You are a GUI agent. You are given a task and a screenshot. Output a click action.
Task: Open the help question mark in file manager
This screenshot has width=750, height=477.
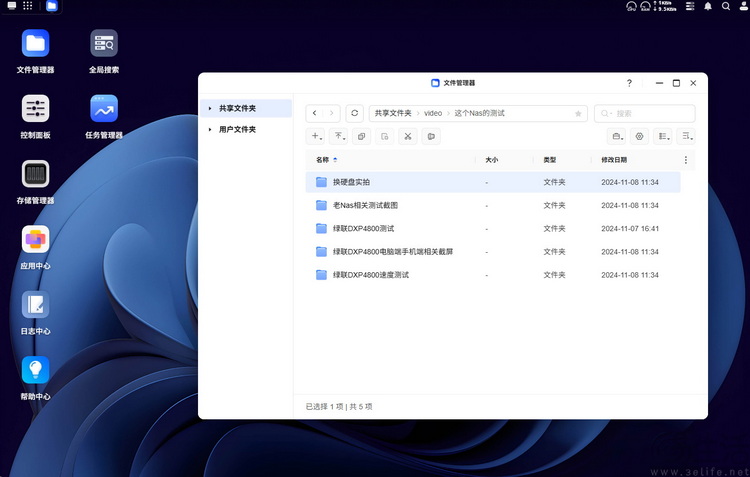(629, 83)
